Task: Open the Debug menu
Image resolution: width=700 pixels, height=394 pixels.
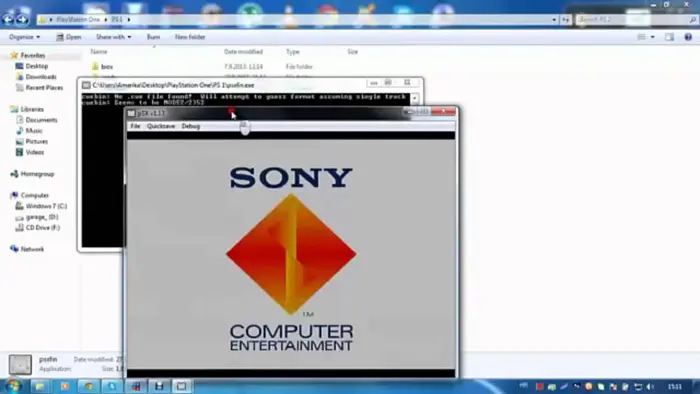Action: tap(191, 126)
